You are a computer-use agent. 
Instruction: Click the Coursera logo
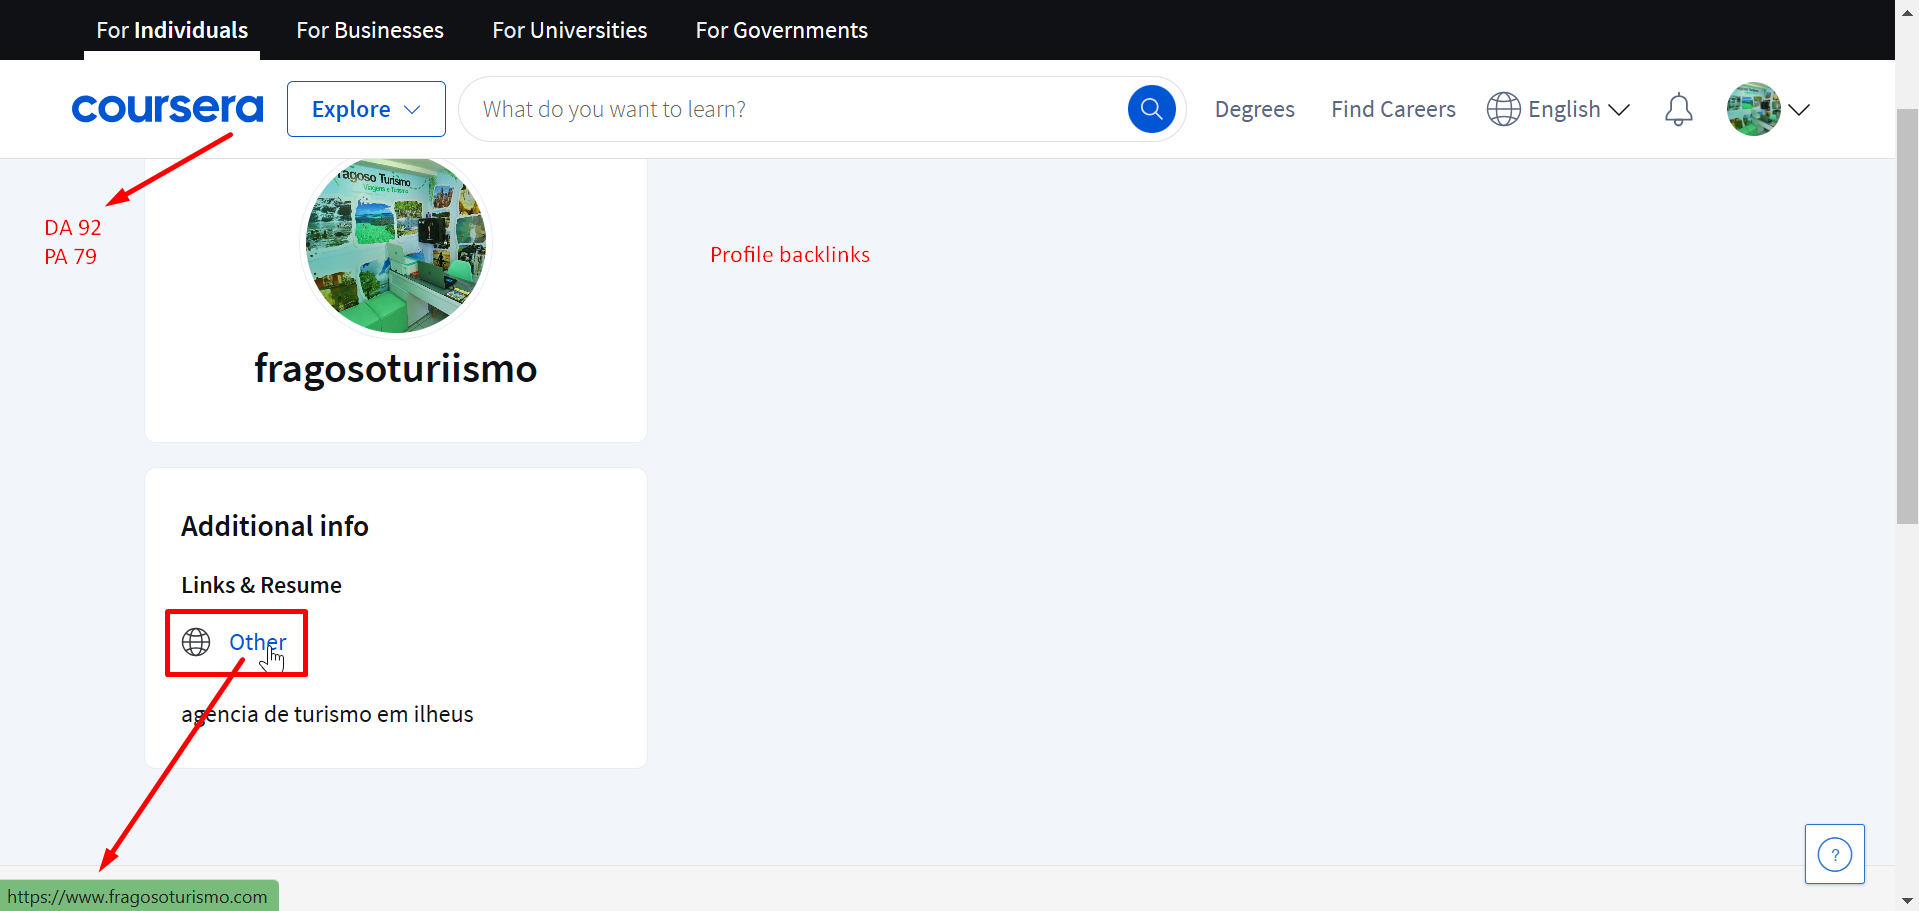[x=167, y=109]
